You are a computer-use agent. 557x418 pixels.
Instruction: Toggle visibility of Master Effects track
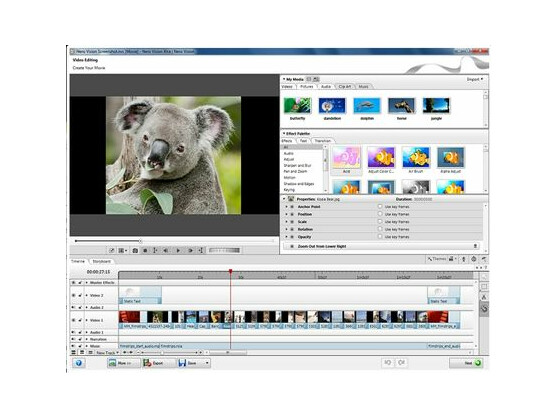(74, 283)
